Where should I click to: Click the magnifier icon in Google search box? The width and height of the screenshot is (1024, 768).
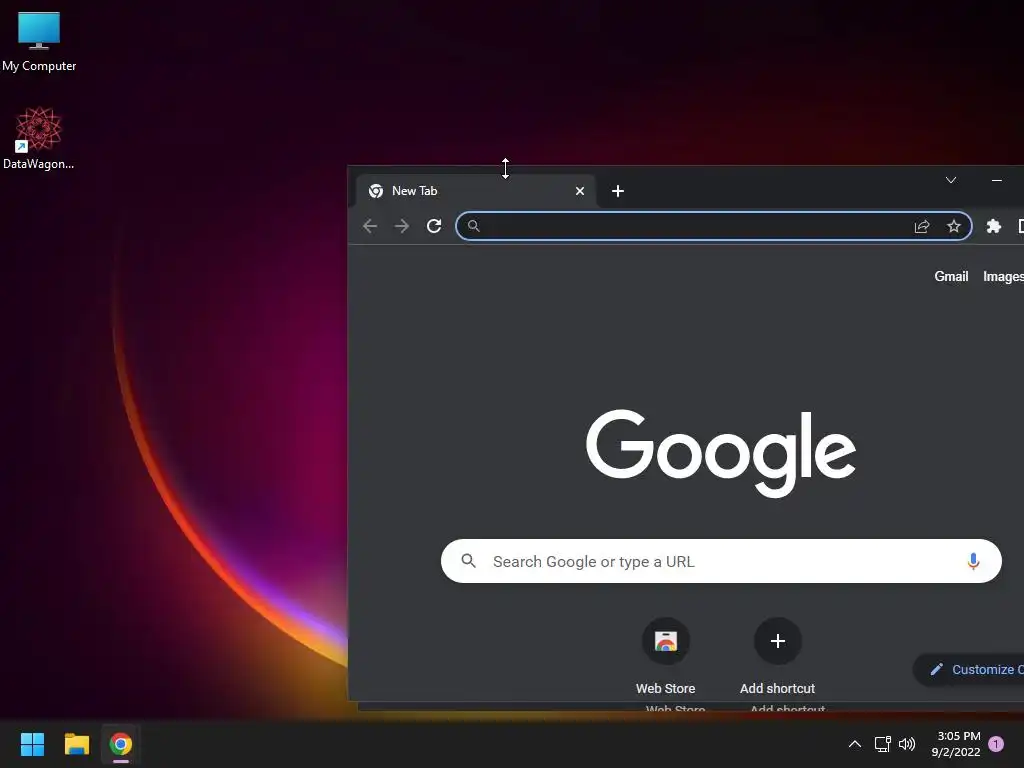pos(468,561)
